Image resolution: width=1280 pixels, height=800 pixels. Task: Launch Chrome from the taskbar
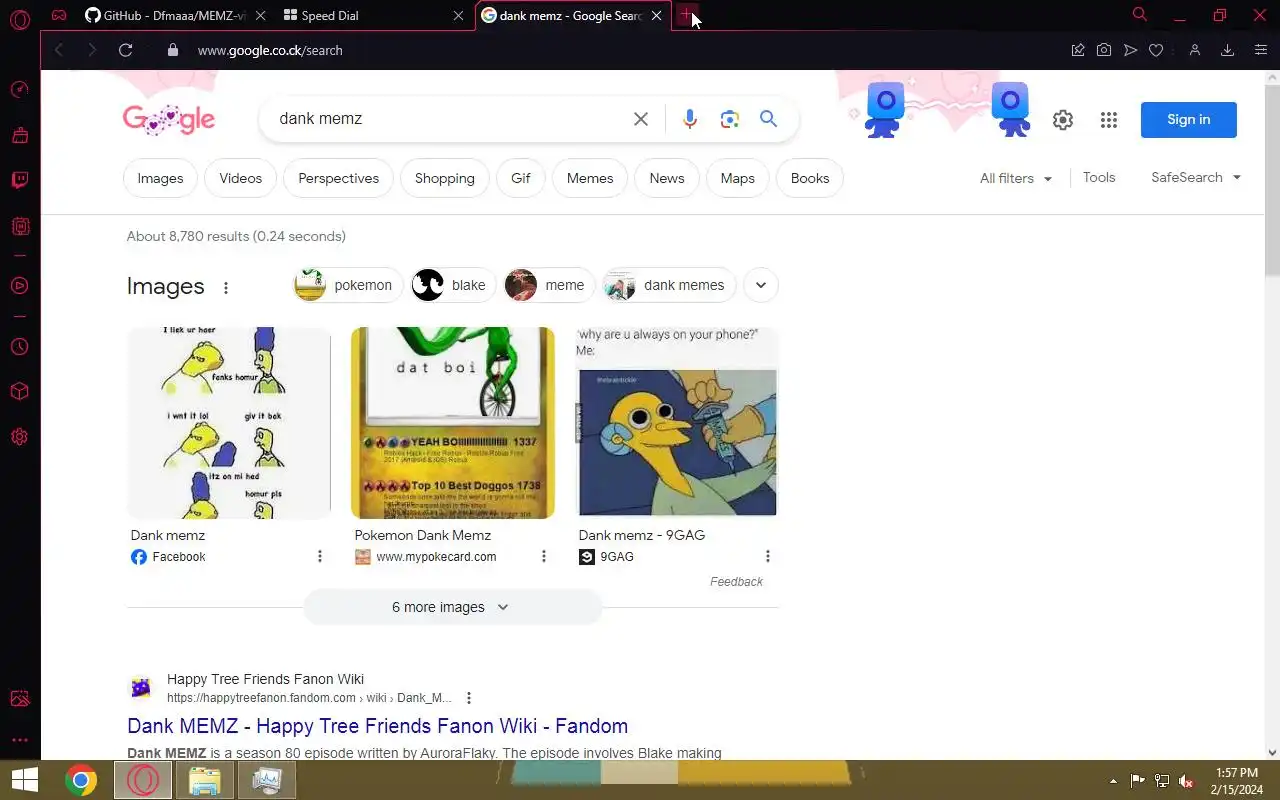pos(81,780)
